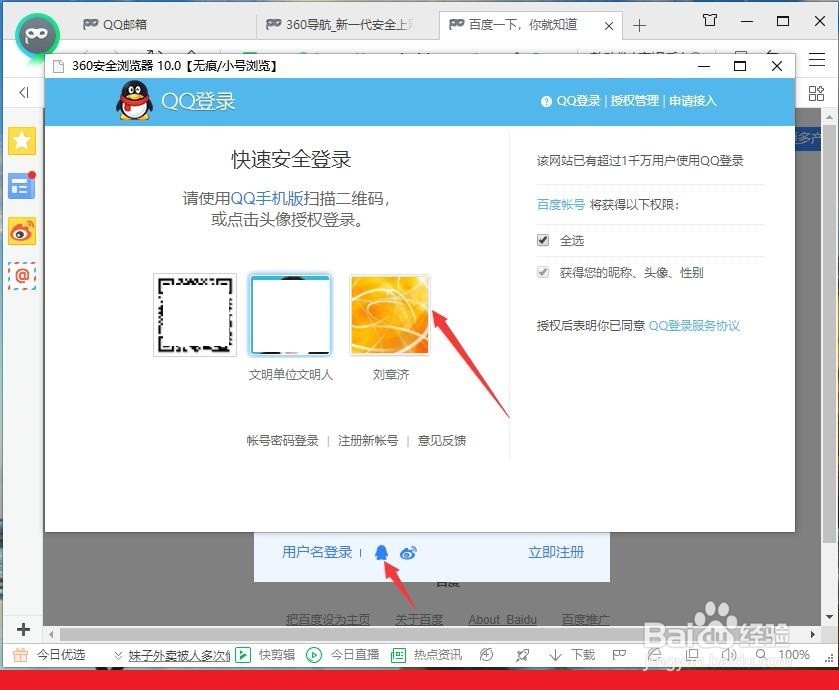Open the 百度帐号 link
Screen dimensions: 839x690
pyautogui.click(x=560, y=205)
